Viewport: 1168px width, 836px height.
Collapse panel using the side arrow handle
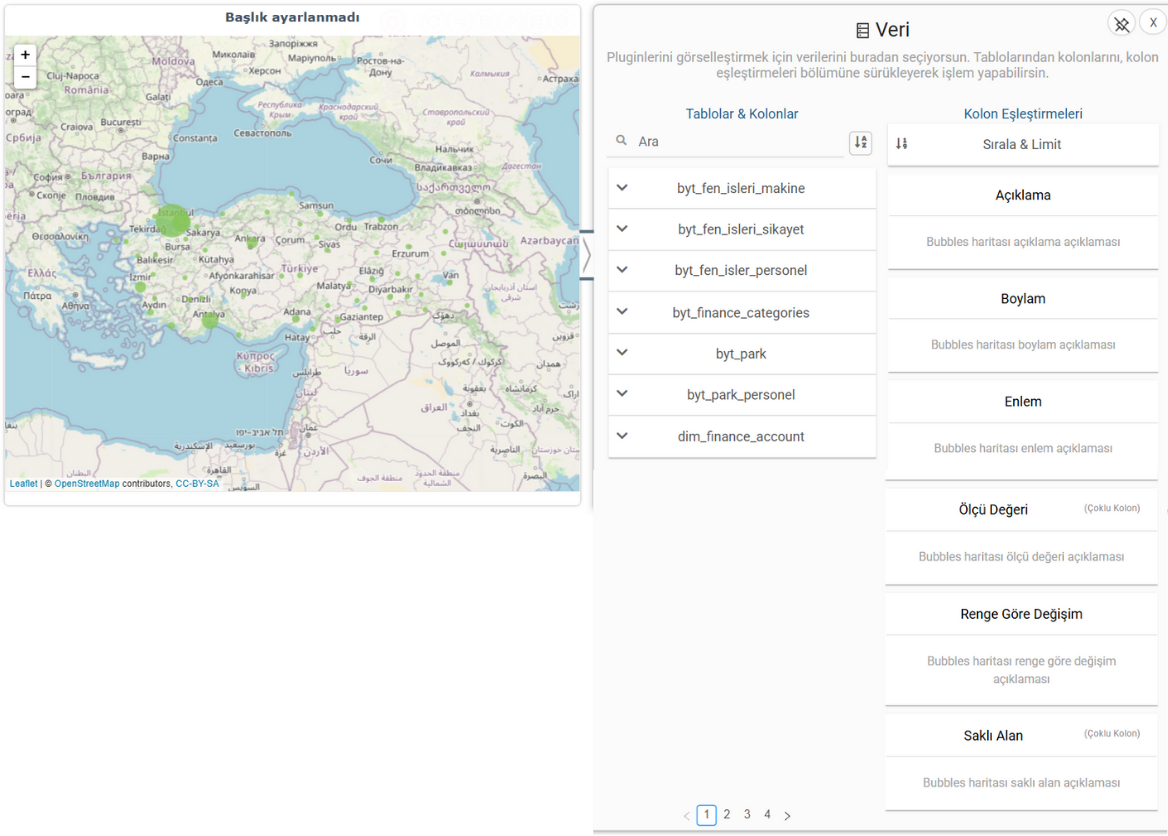click(586, 256)
